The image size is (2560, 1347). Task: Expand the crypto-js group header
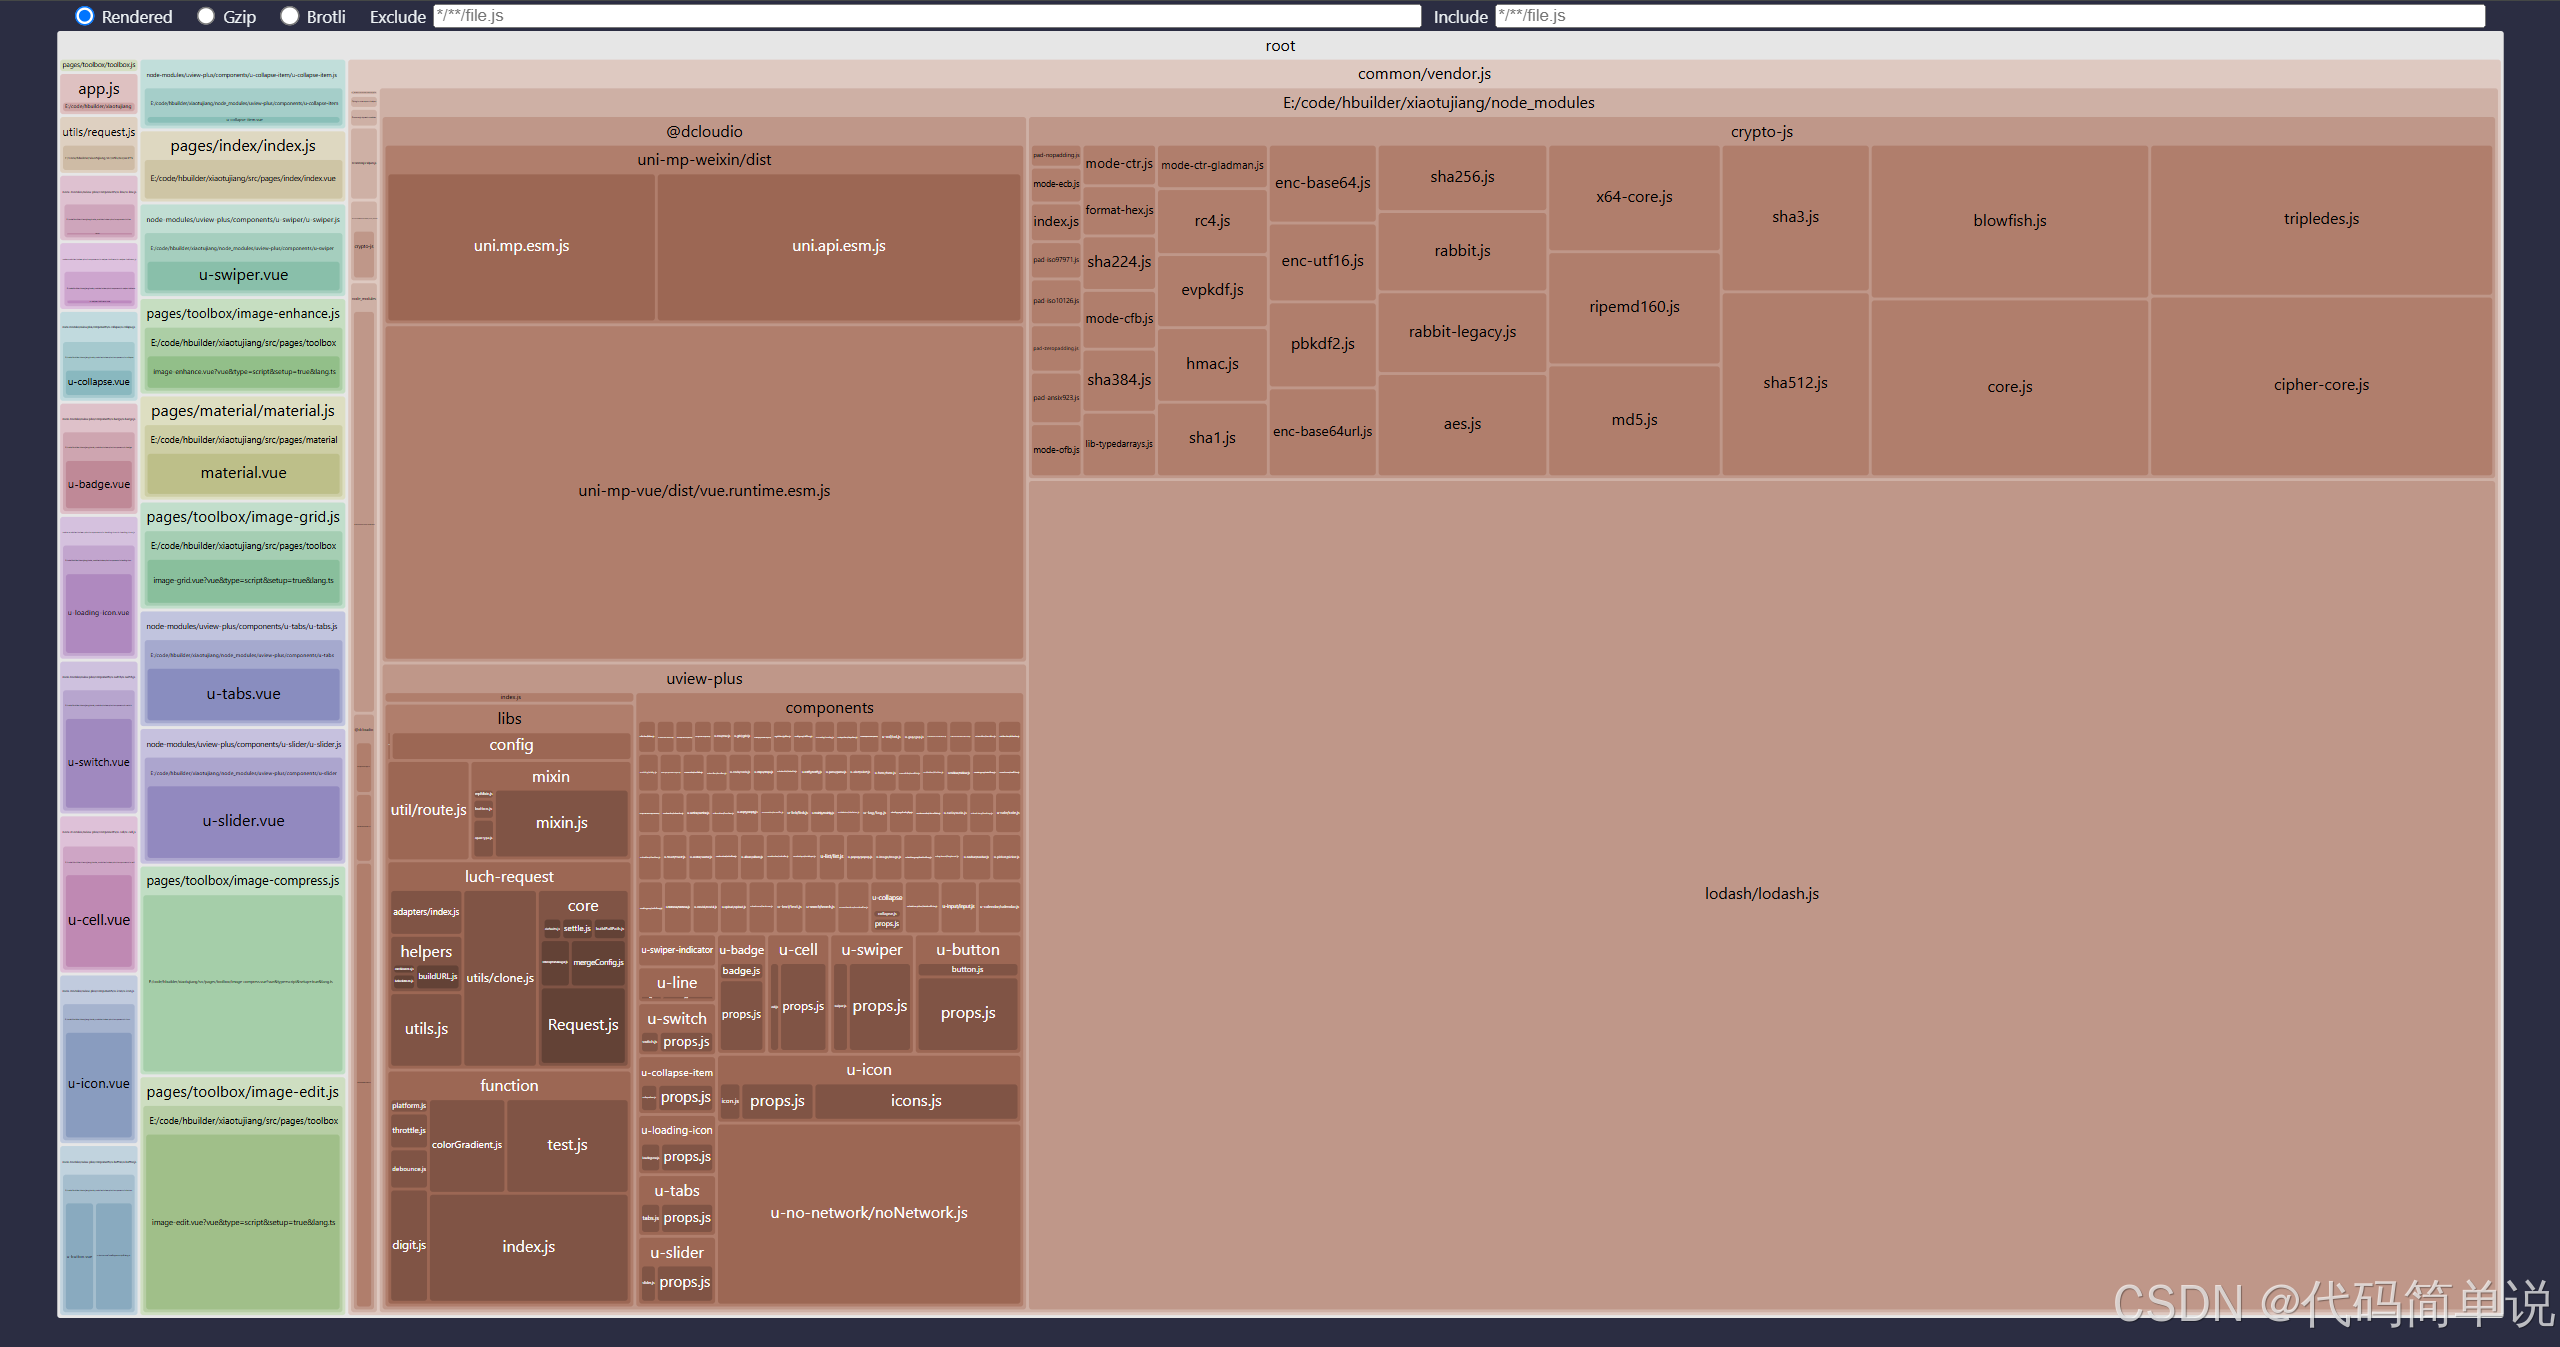click(1761, 132)
